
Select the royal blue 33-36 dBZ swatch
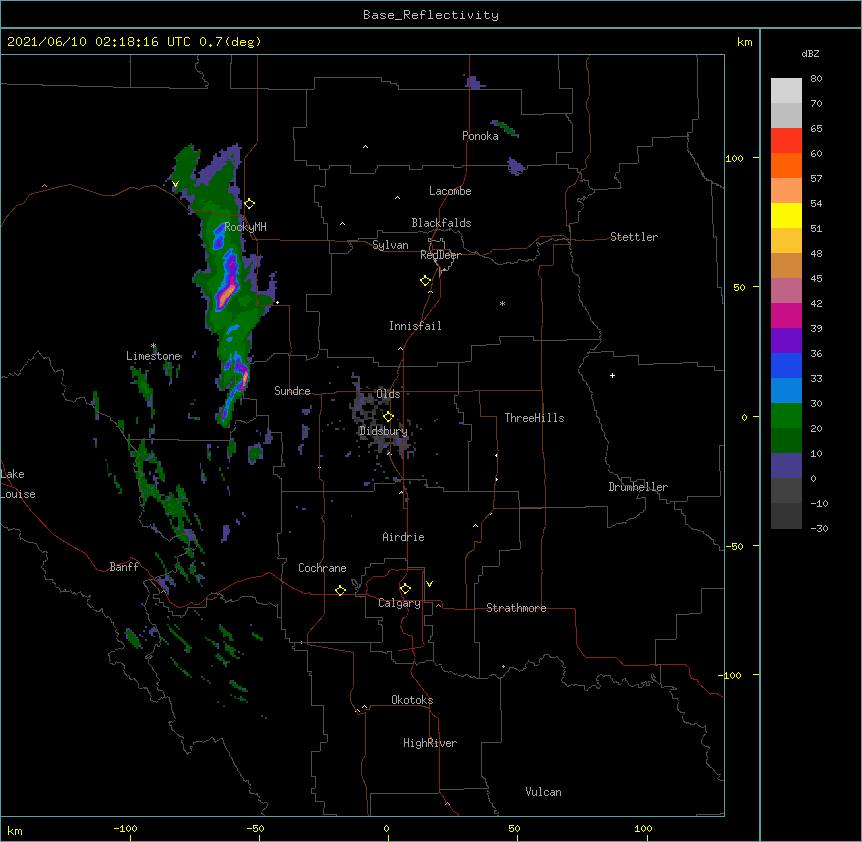point(786,365)
